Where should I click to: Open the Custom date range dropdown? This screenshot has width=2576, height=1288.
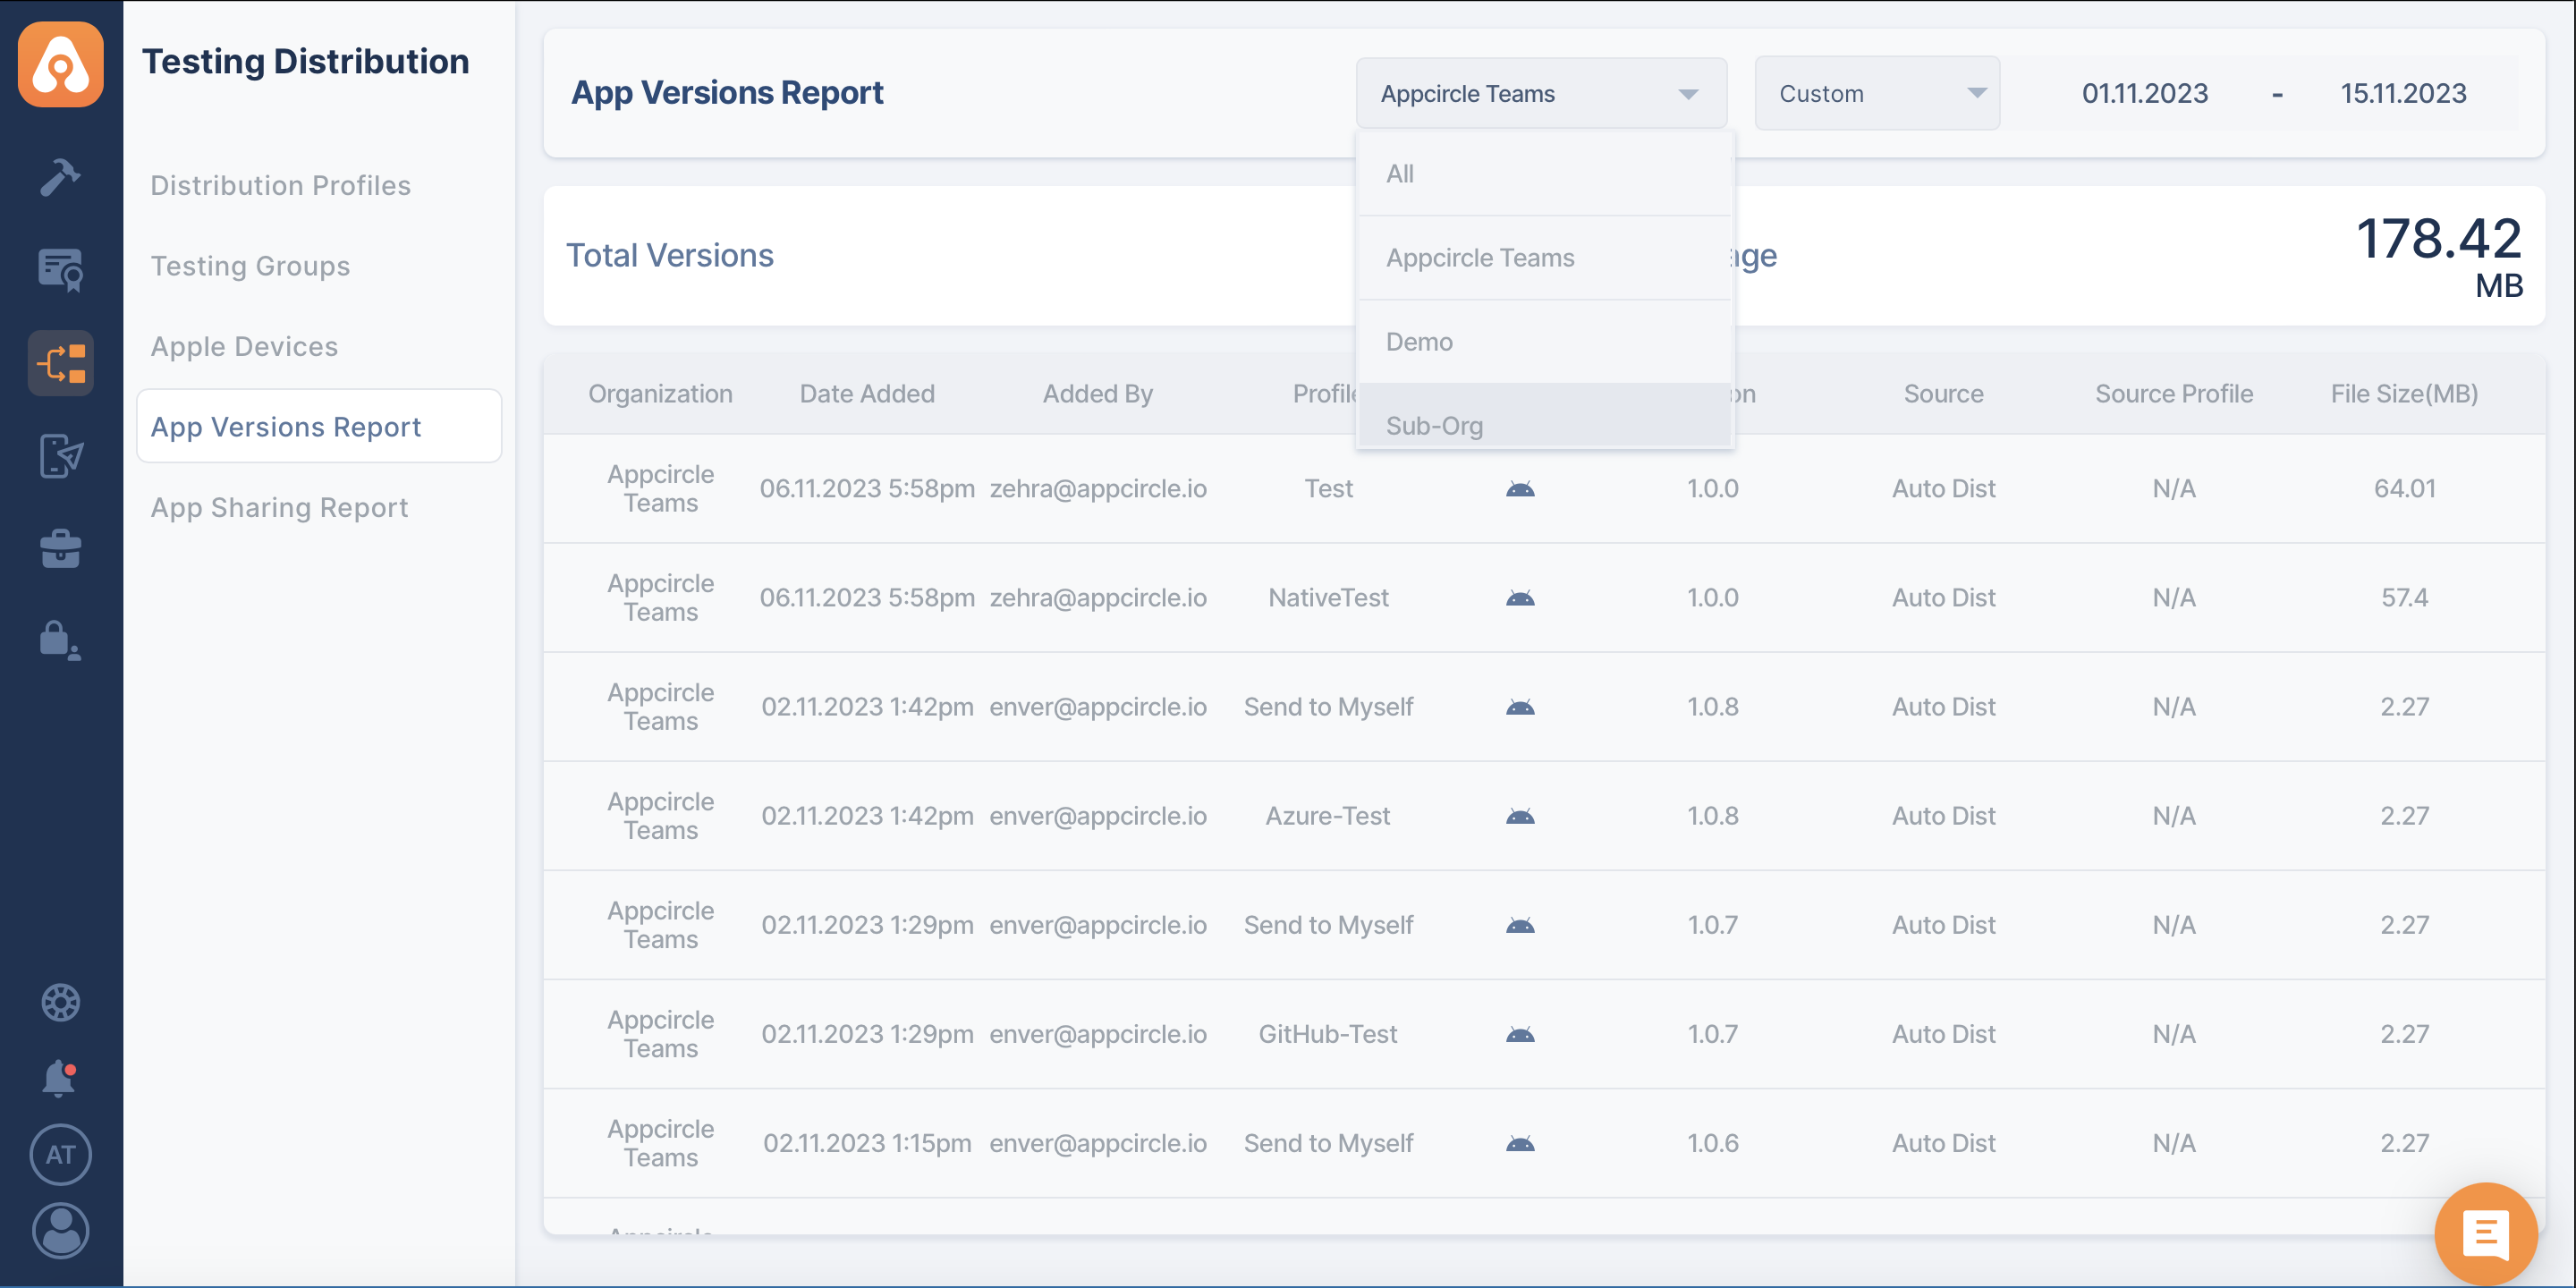[1877, 93]
